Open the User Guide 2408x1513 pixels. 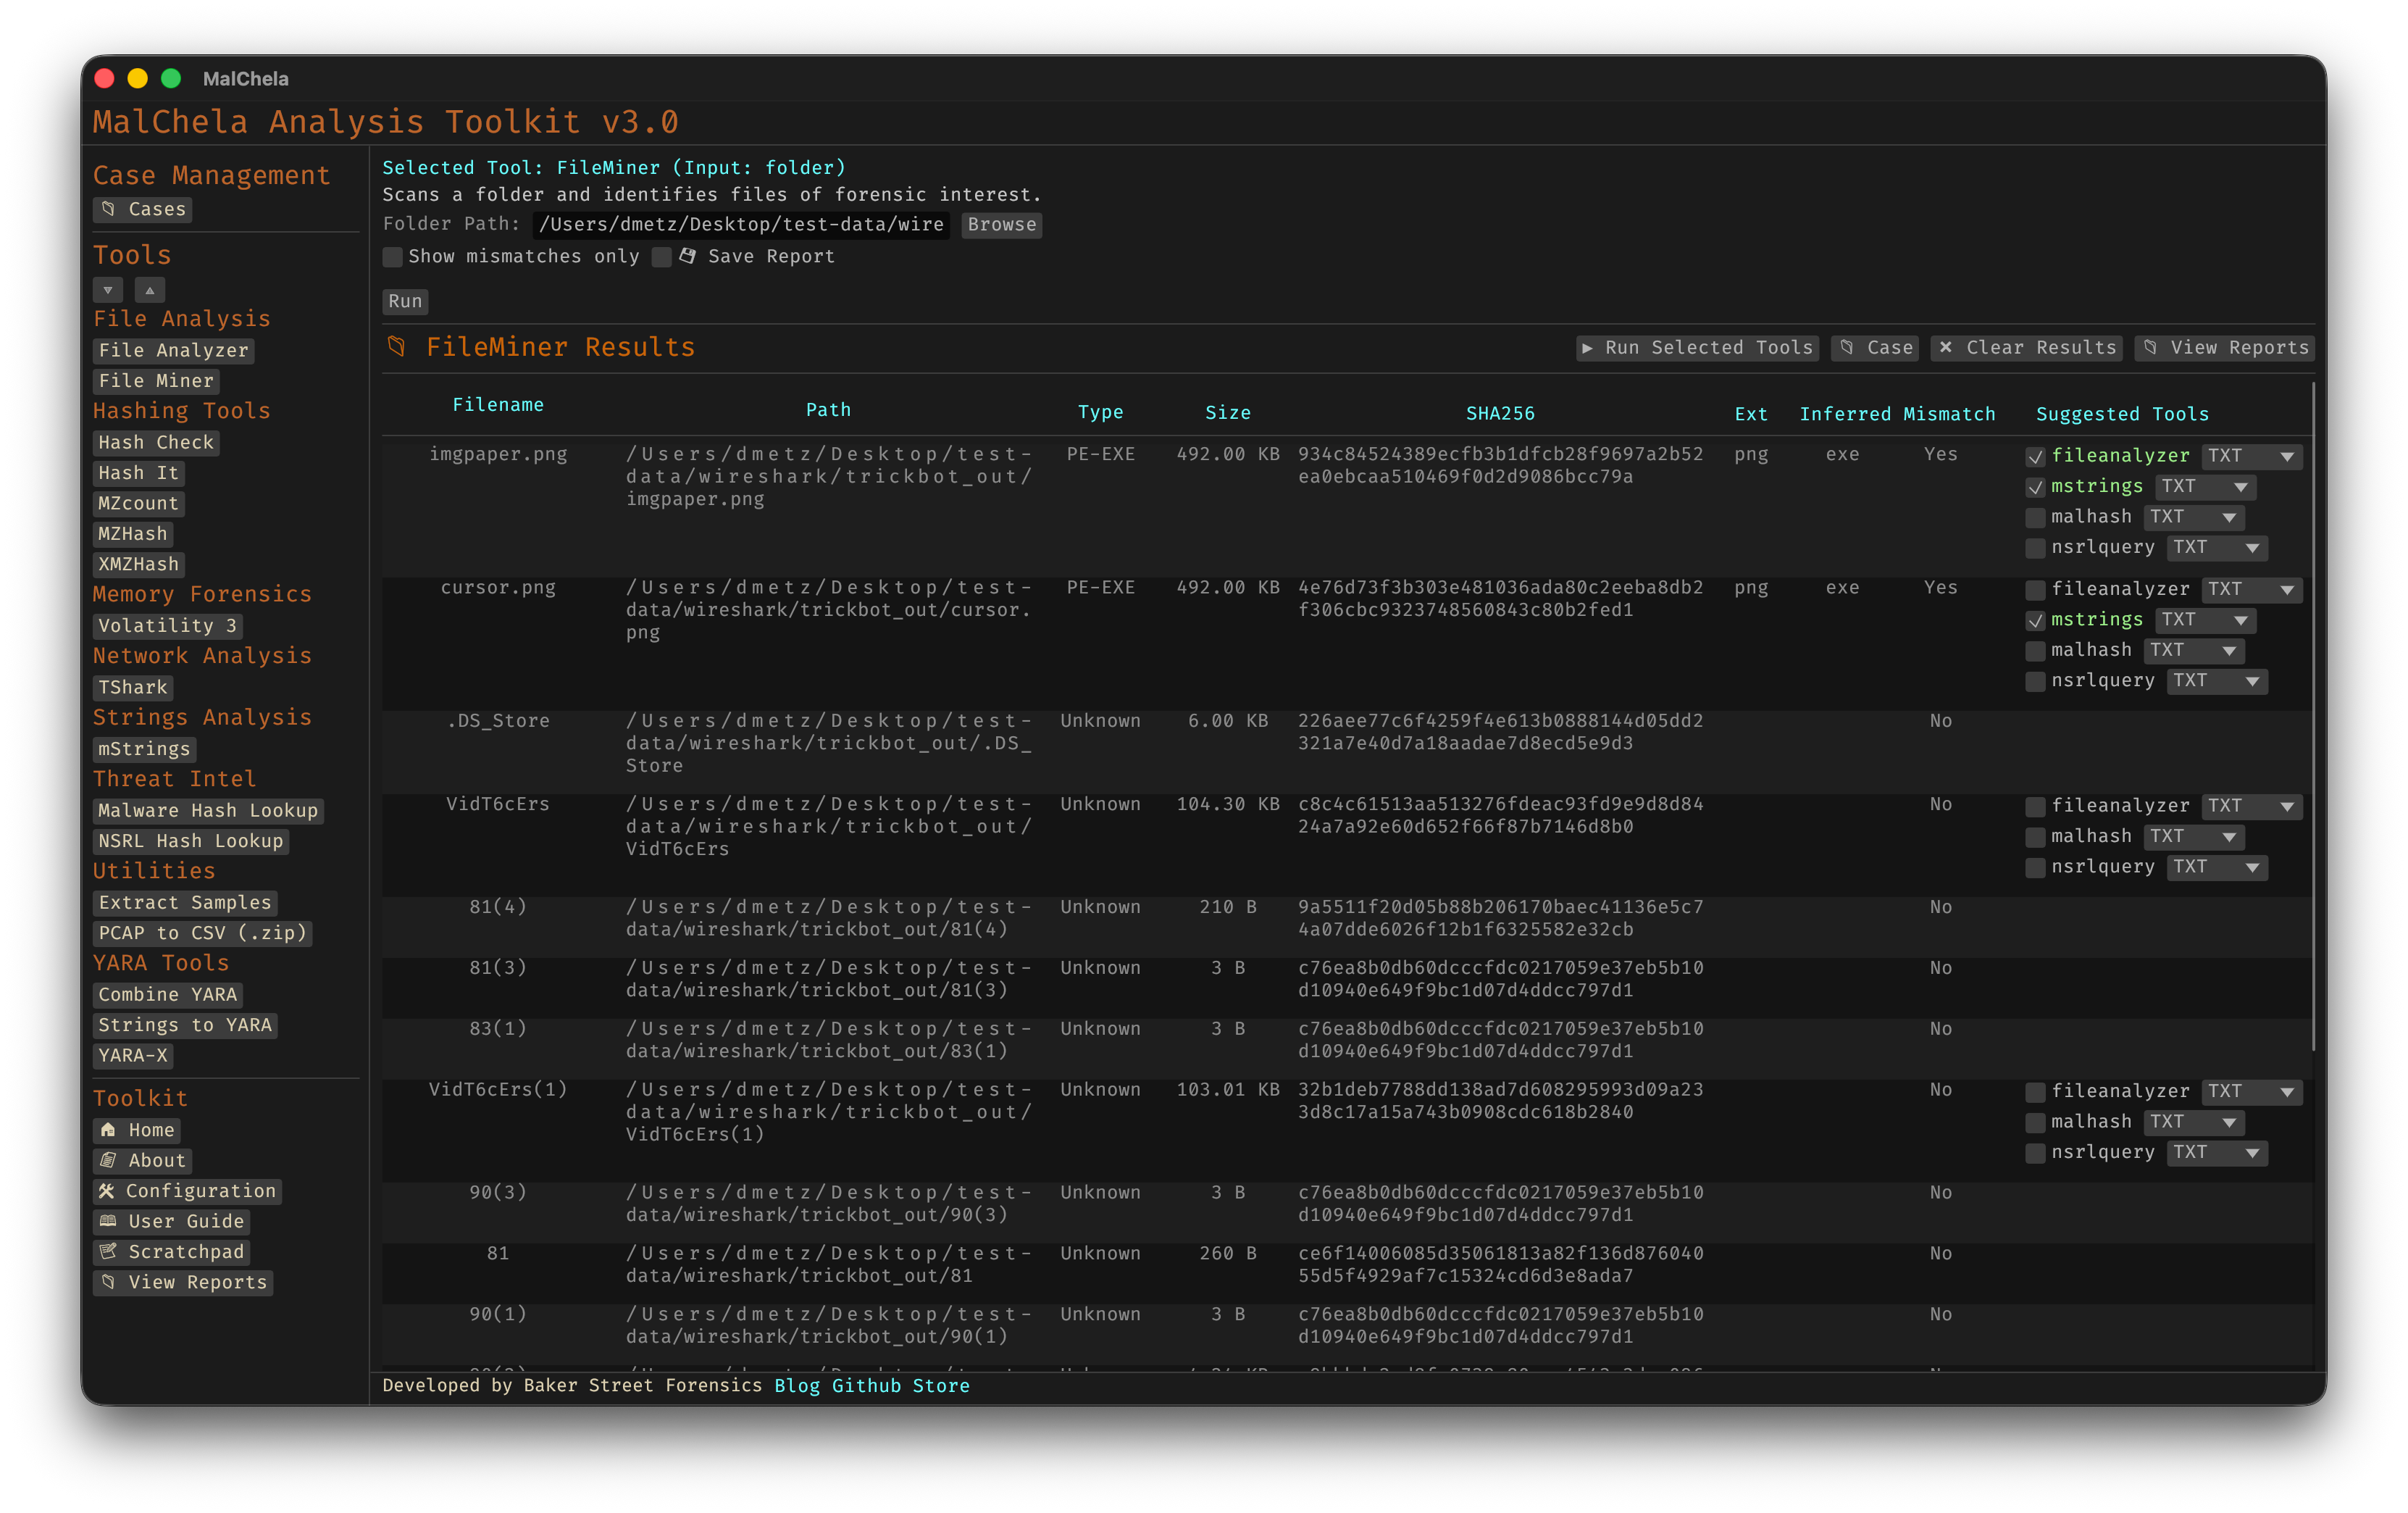point(172,1221)
